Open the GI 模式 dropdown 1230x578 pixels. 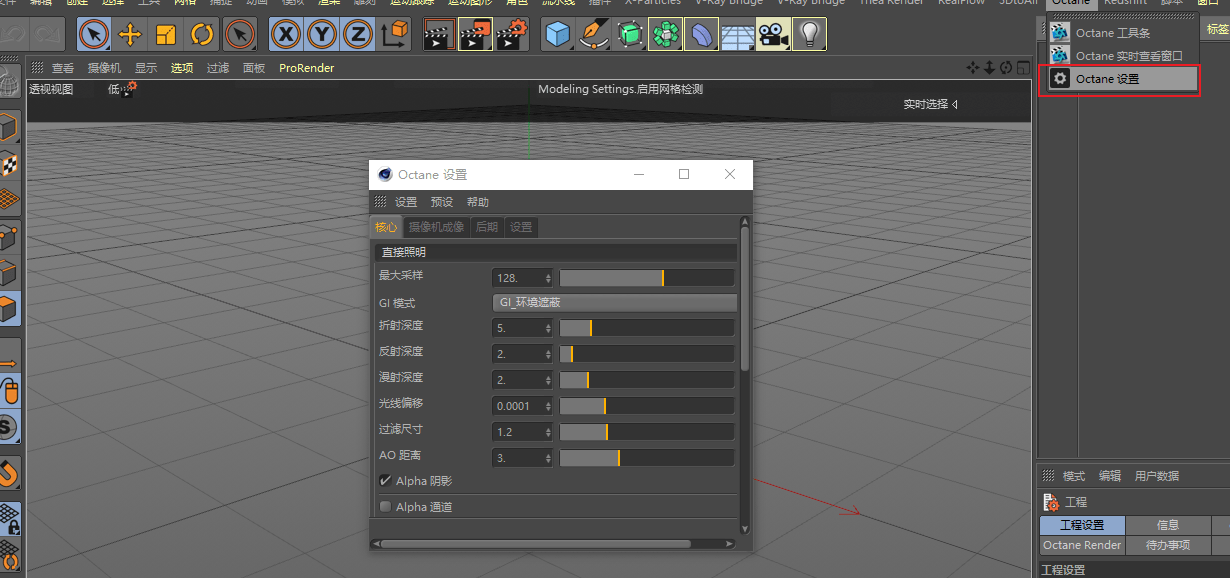pyautogui.click(x=614, y=302)
